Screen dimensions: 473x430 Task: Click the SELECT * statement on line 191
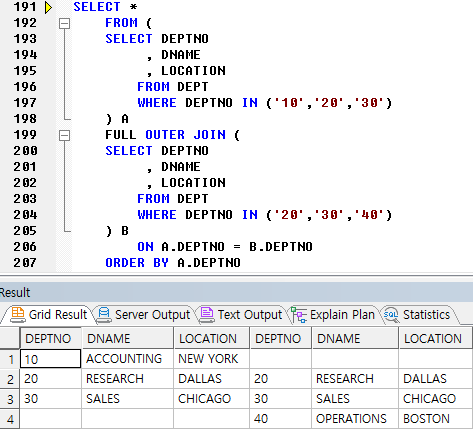click(x=105, y=7)
